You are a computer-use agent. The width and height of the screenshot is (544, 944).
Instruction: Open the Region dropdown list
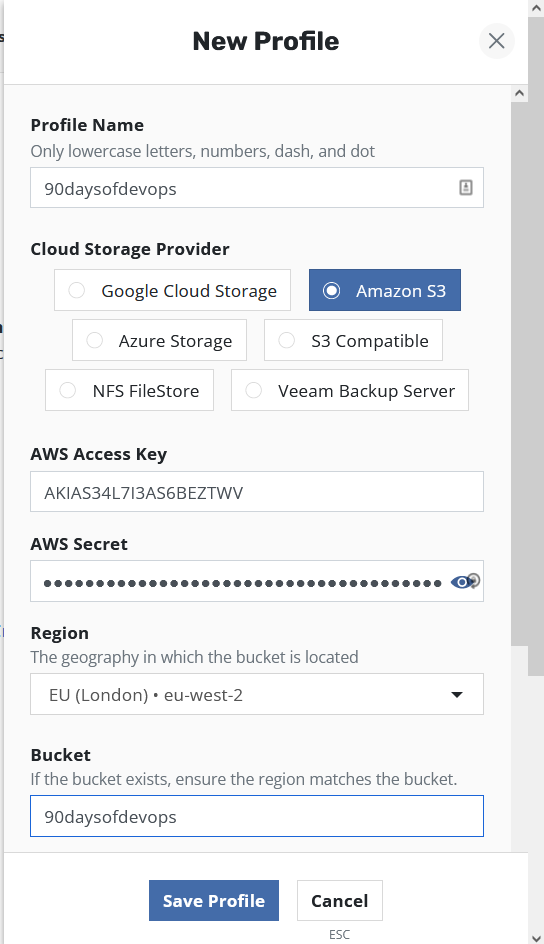pyautogui.click(x=257, y=694)
